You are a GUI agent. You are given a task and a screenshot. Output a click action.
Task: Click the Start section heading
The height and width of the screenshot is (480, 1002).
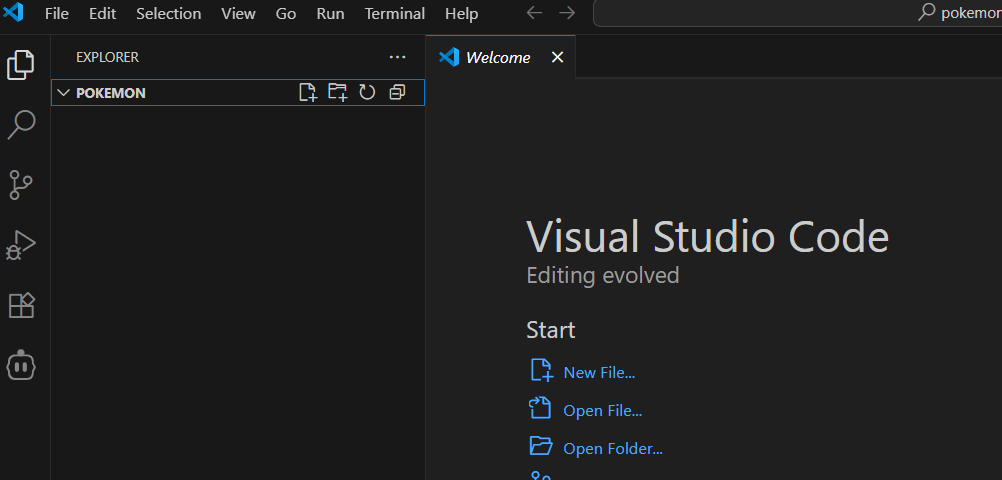coord(551,330)
